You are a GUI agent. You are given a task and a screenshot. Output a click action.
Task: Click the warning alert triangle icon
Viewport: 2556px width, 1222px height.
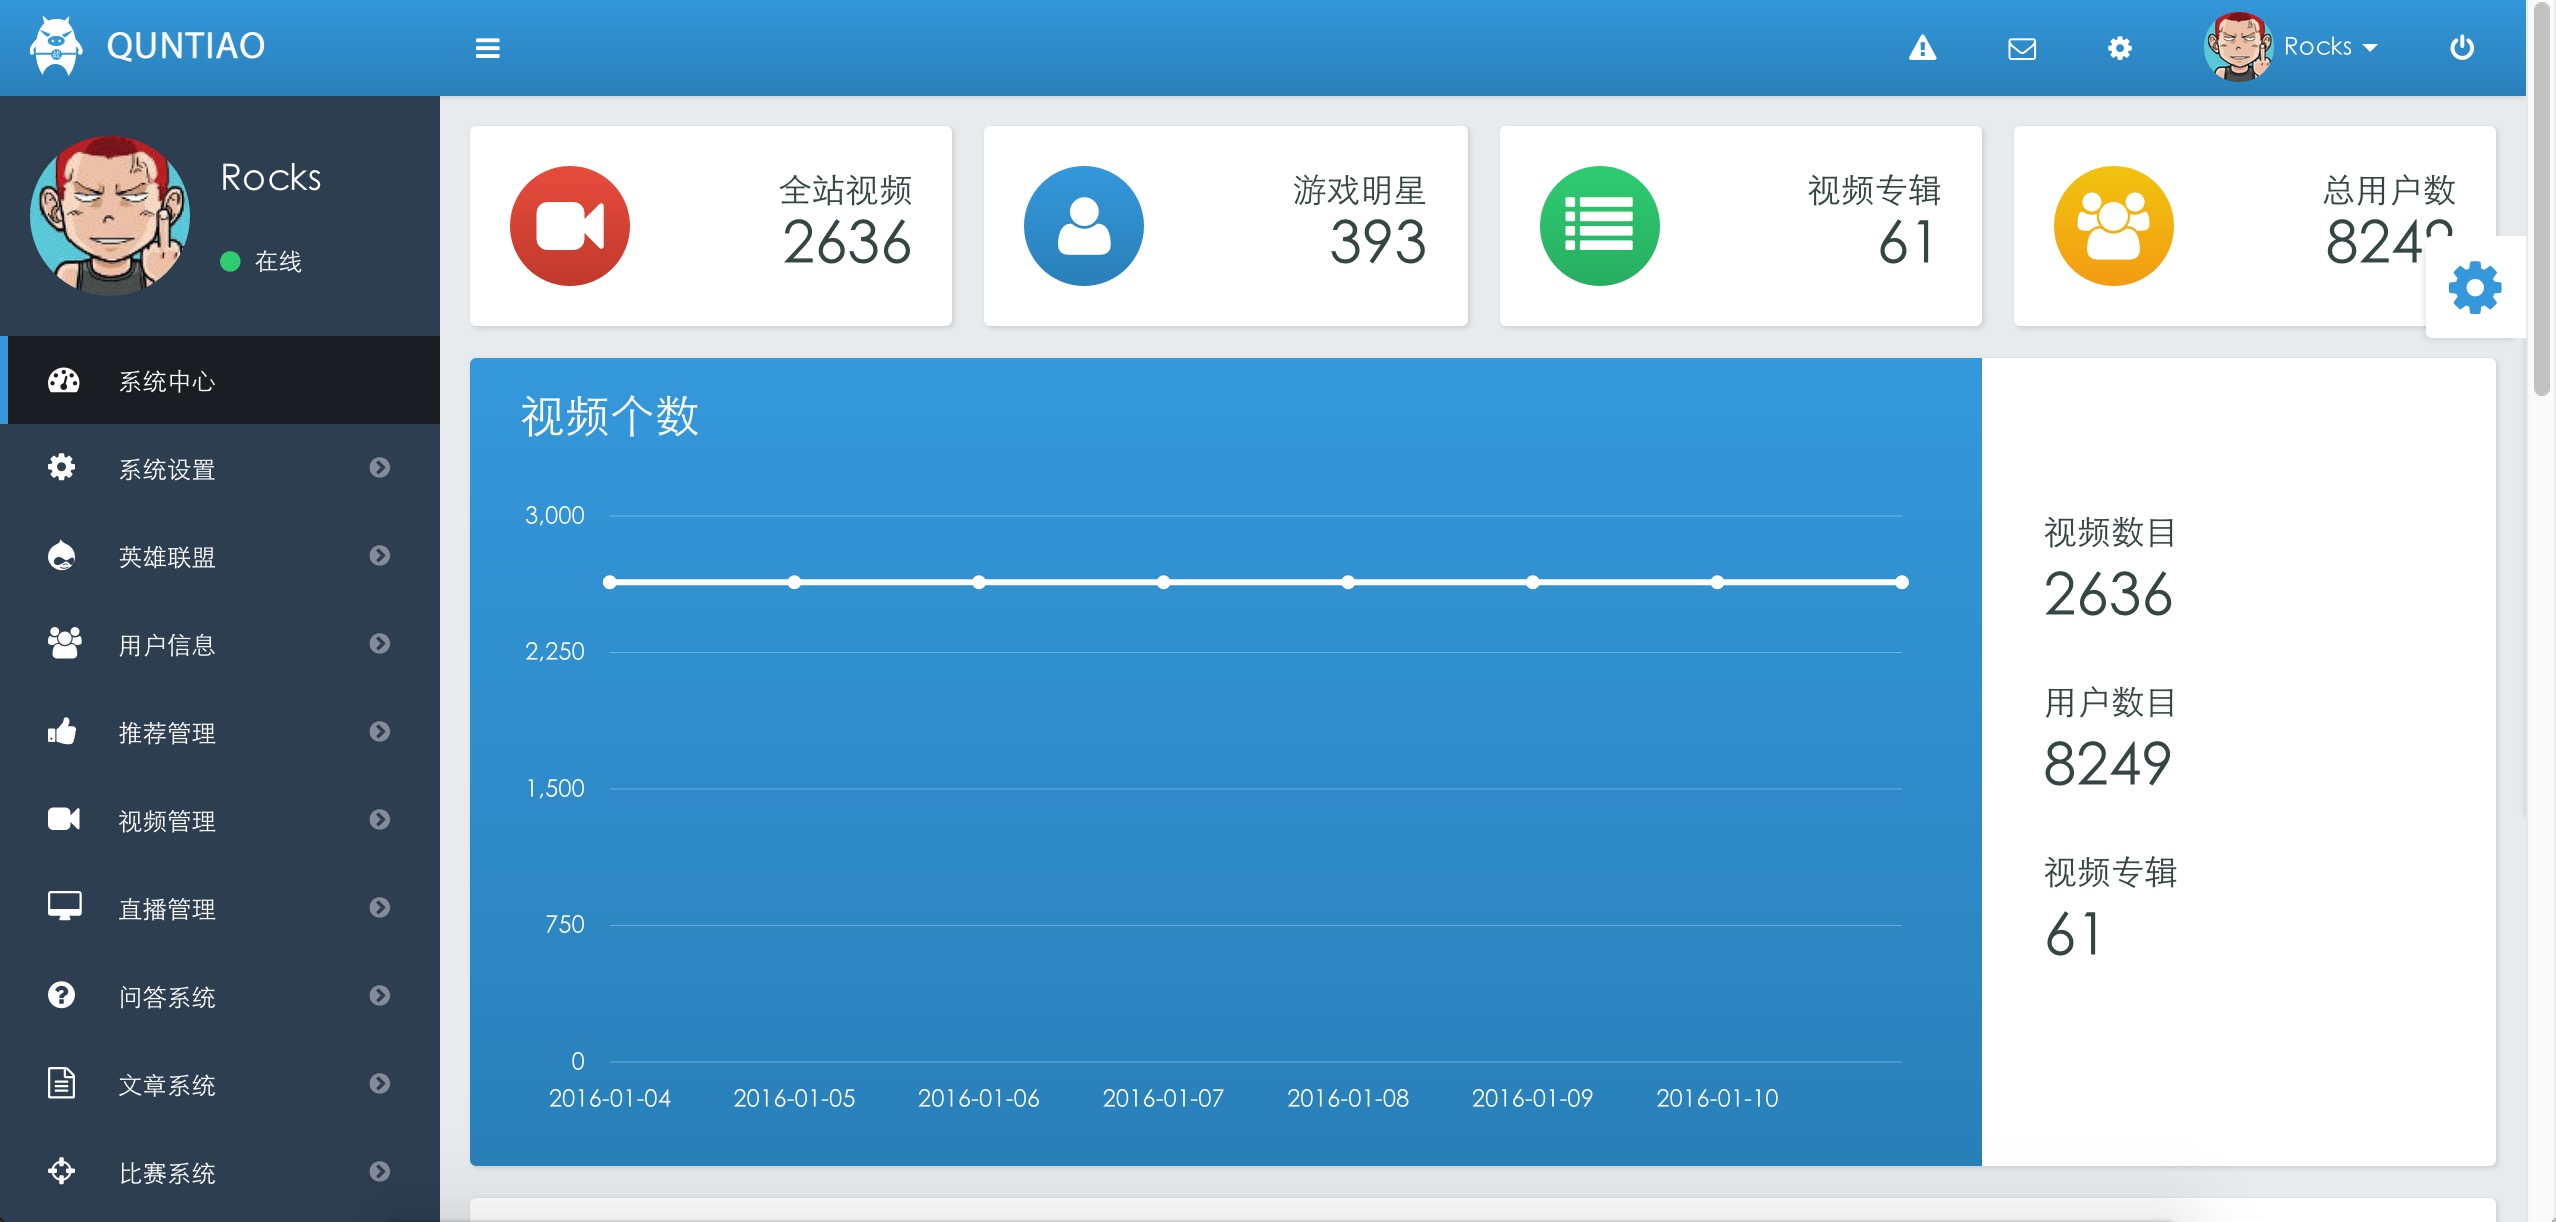coord(1922,48)
